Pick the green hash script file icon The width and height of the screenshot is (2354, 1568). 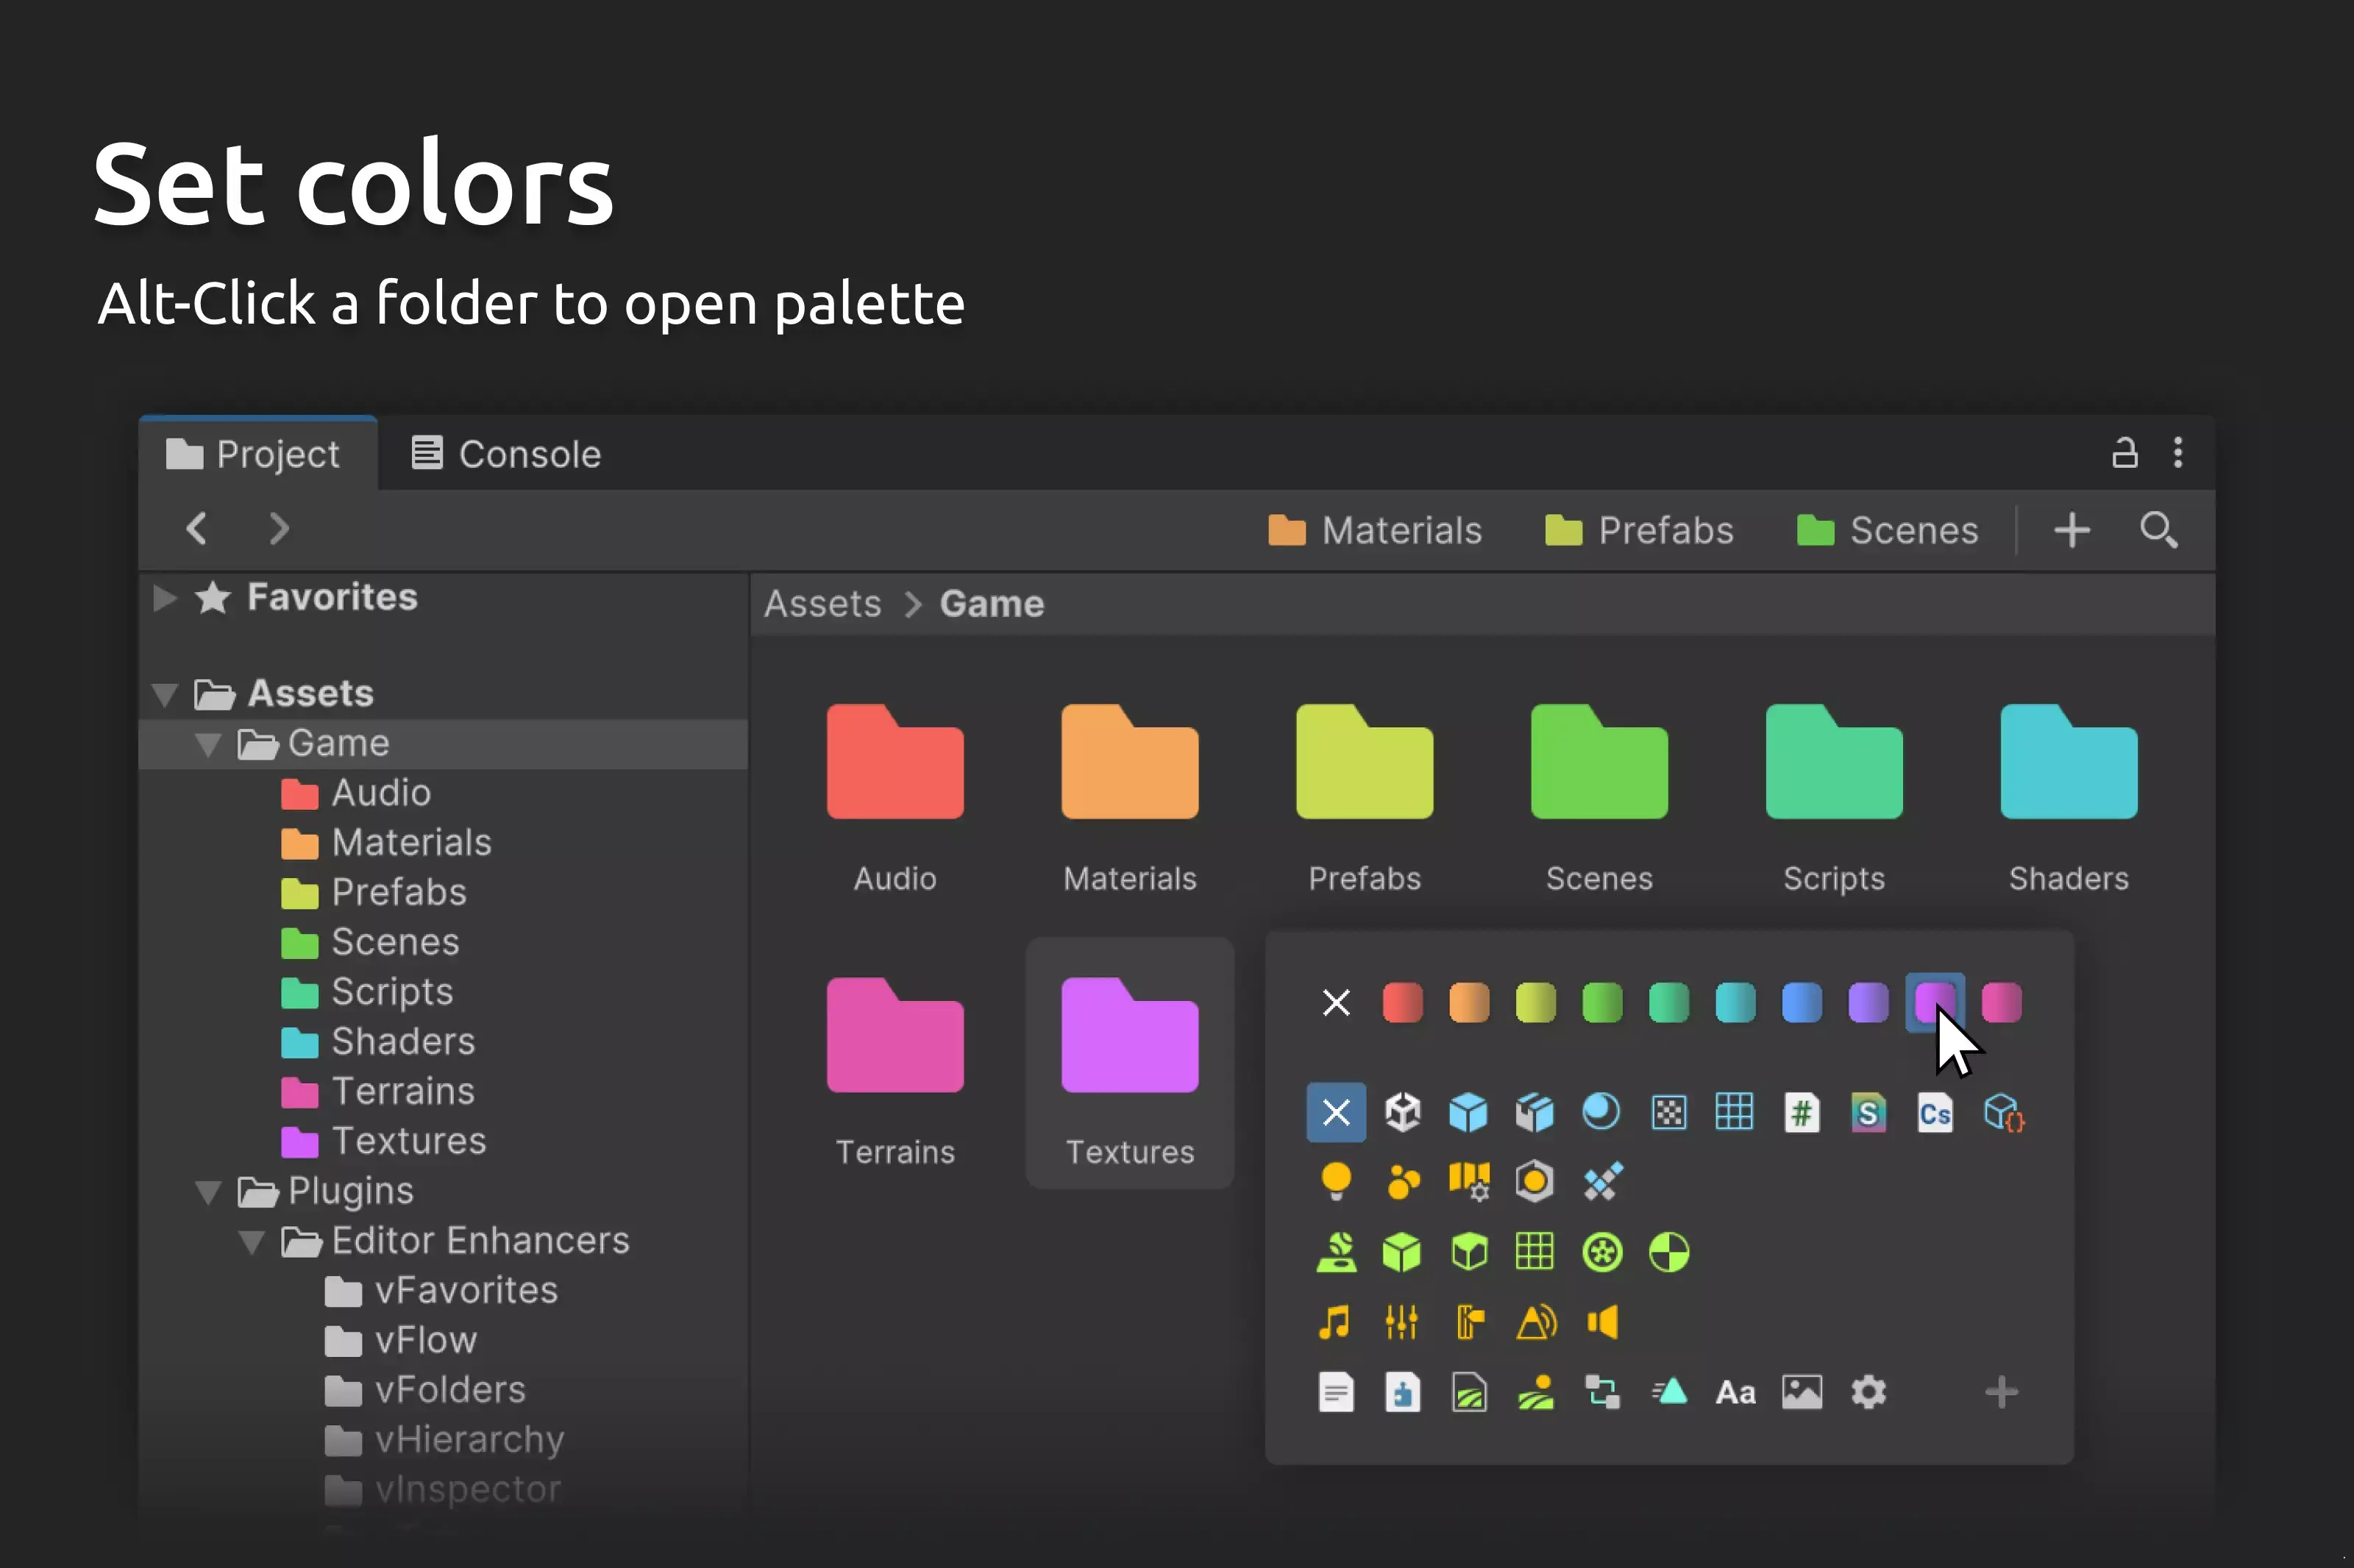1802,1112
